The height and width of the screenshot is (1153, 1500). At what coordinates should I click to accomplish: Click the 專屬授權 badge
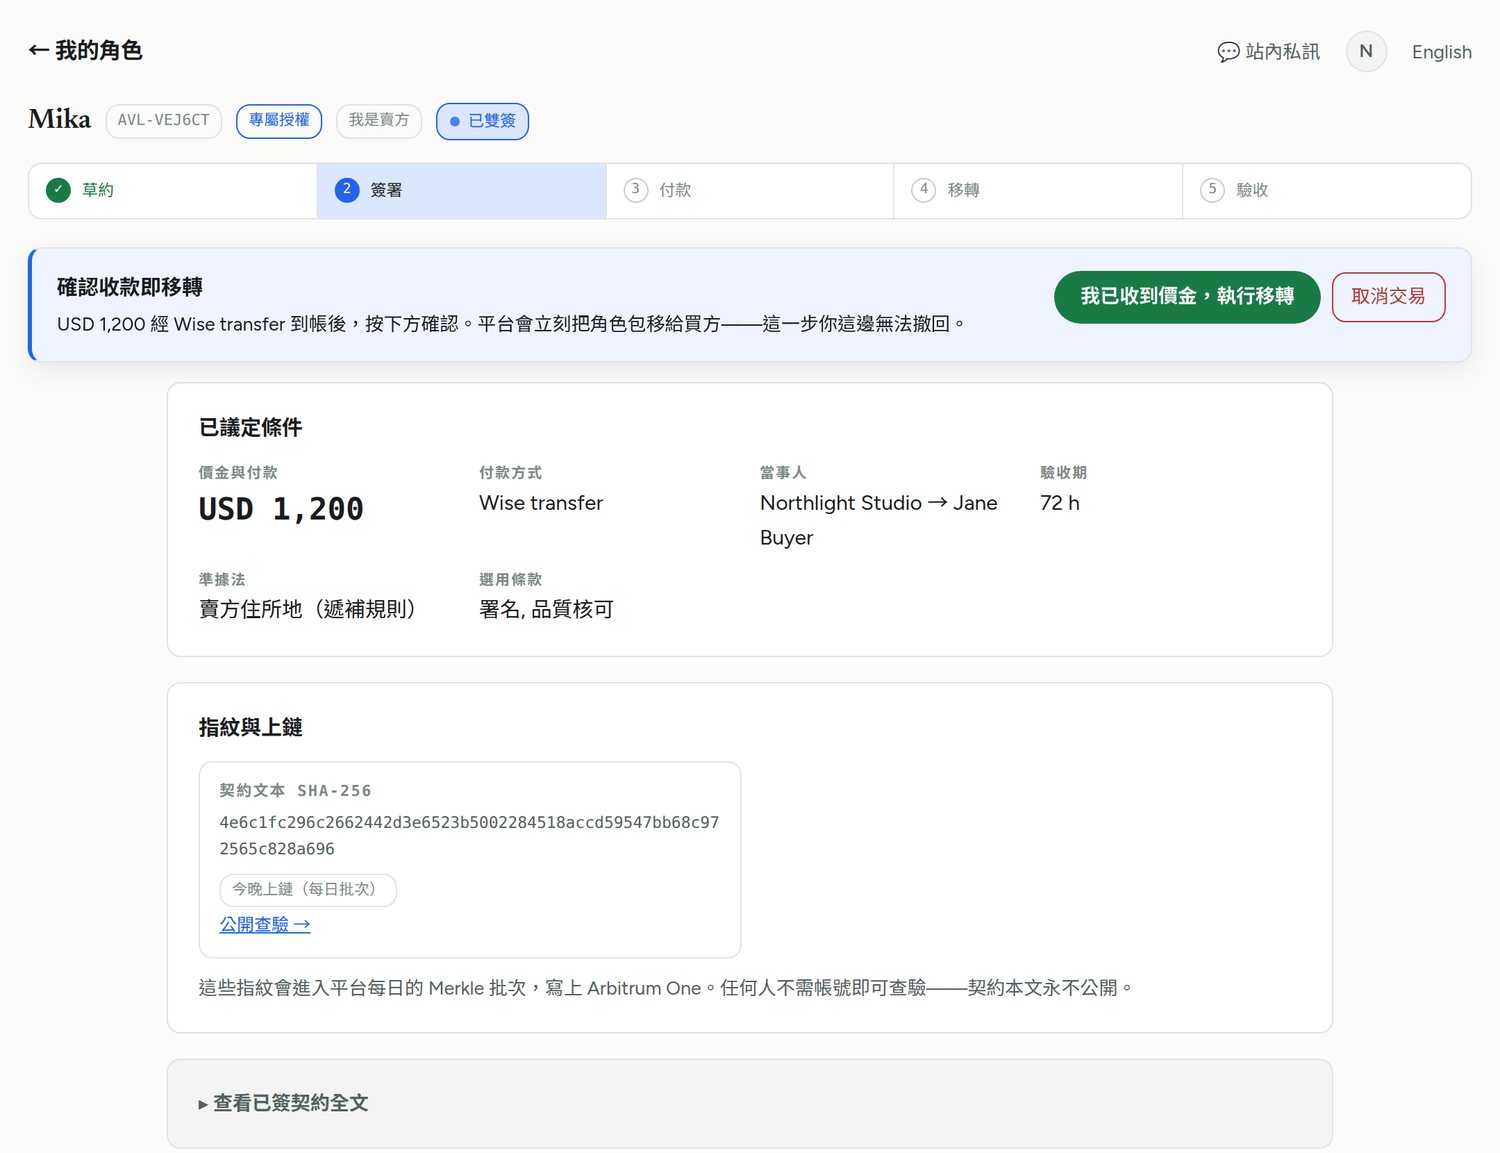tap(279, 121)
